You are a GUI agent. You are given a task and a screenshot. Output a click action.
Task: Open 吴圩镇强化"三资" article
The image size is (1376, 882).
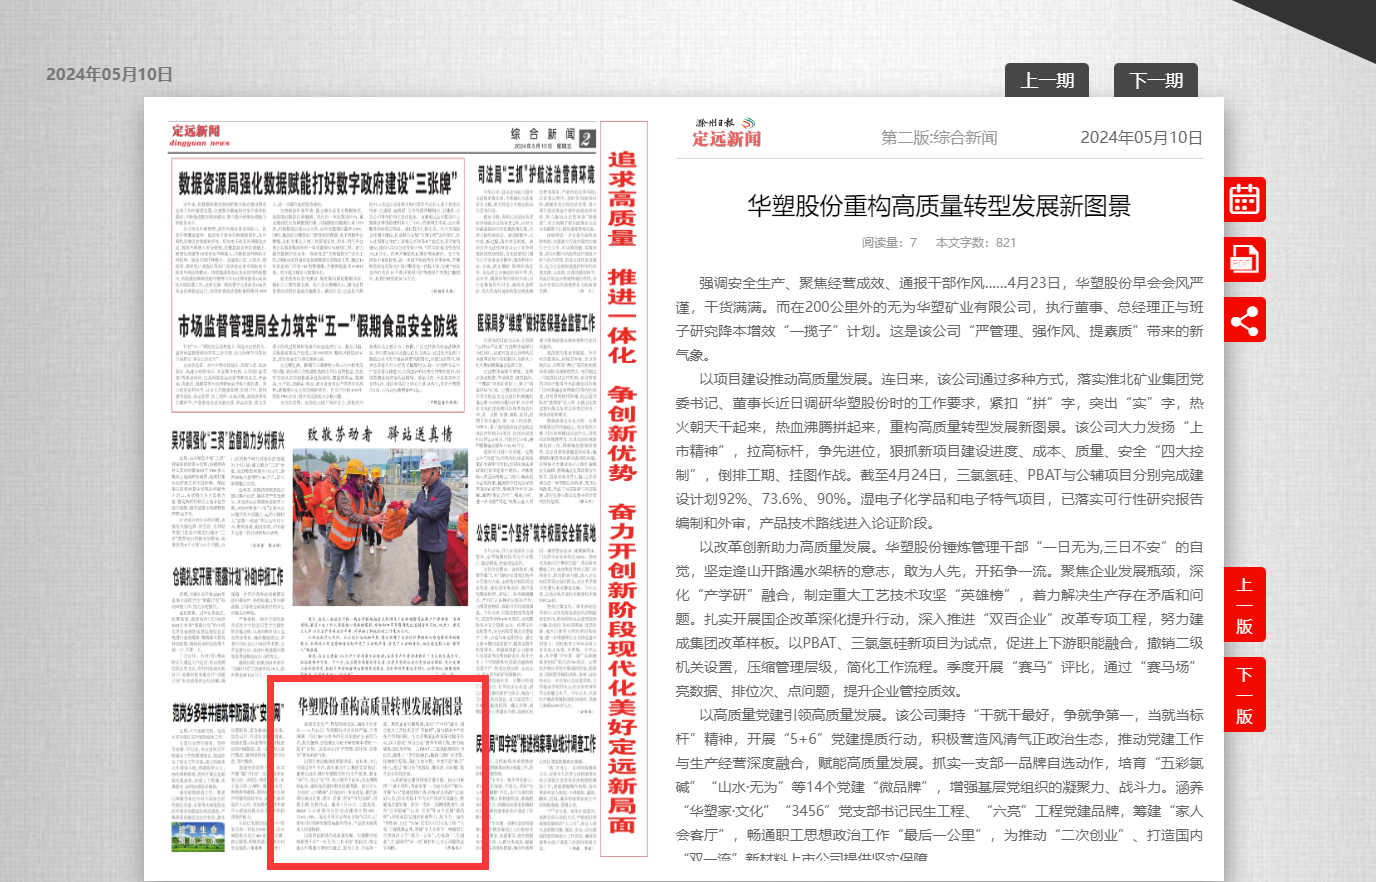point(228,439)
